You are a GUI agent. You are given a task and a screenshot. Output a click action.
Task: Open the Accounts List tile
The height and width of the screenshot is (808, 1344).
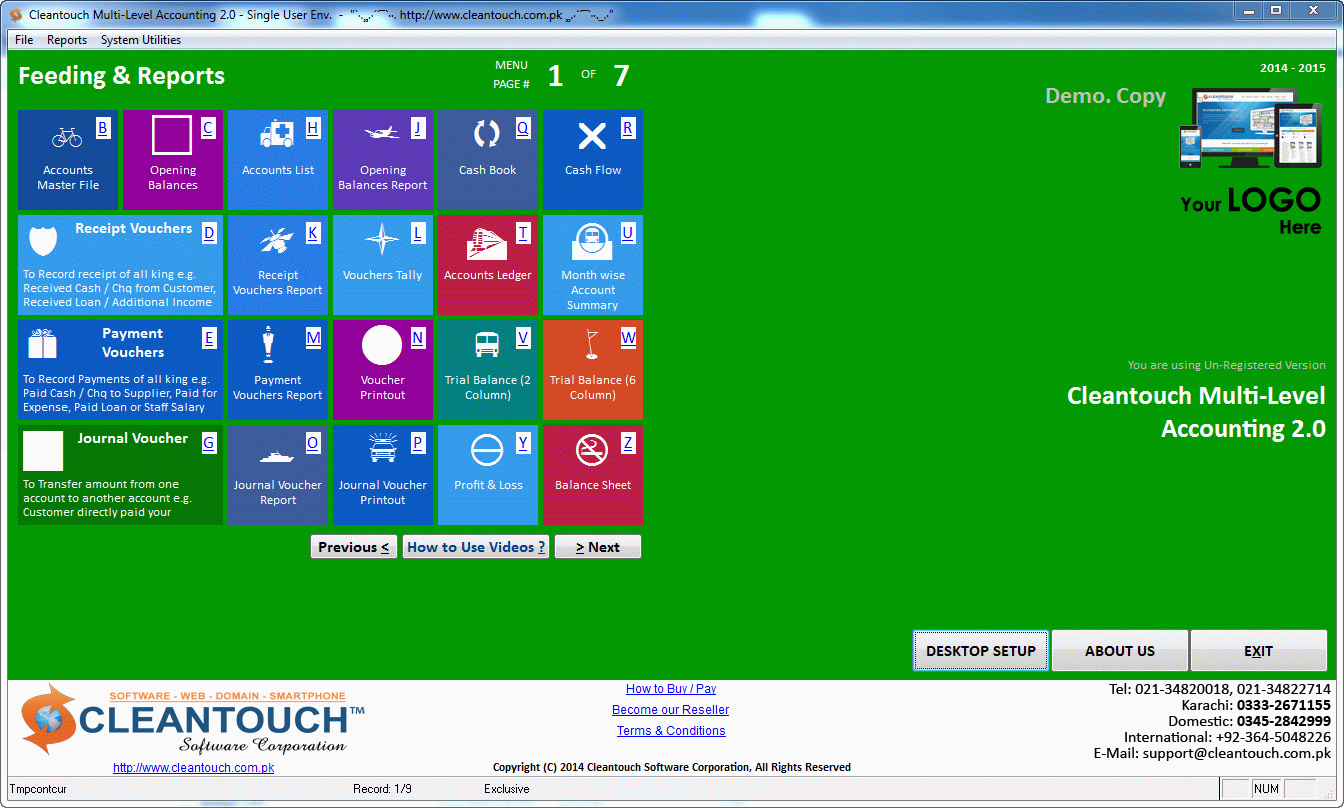click(278, 160)
